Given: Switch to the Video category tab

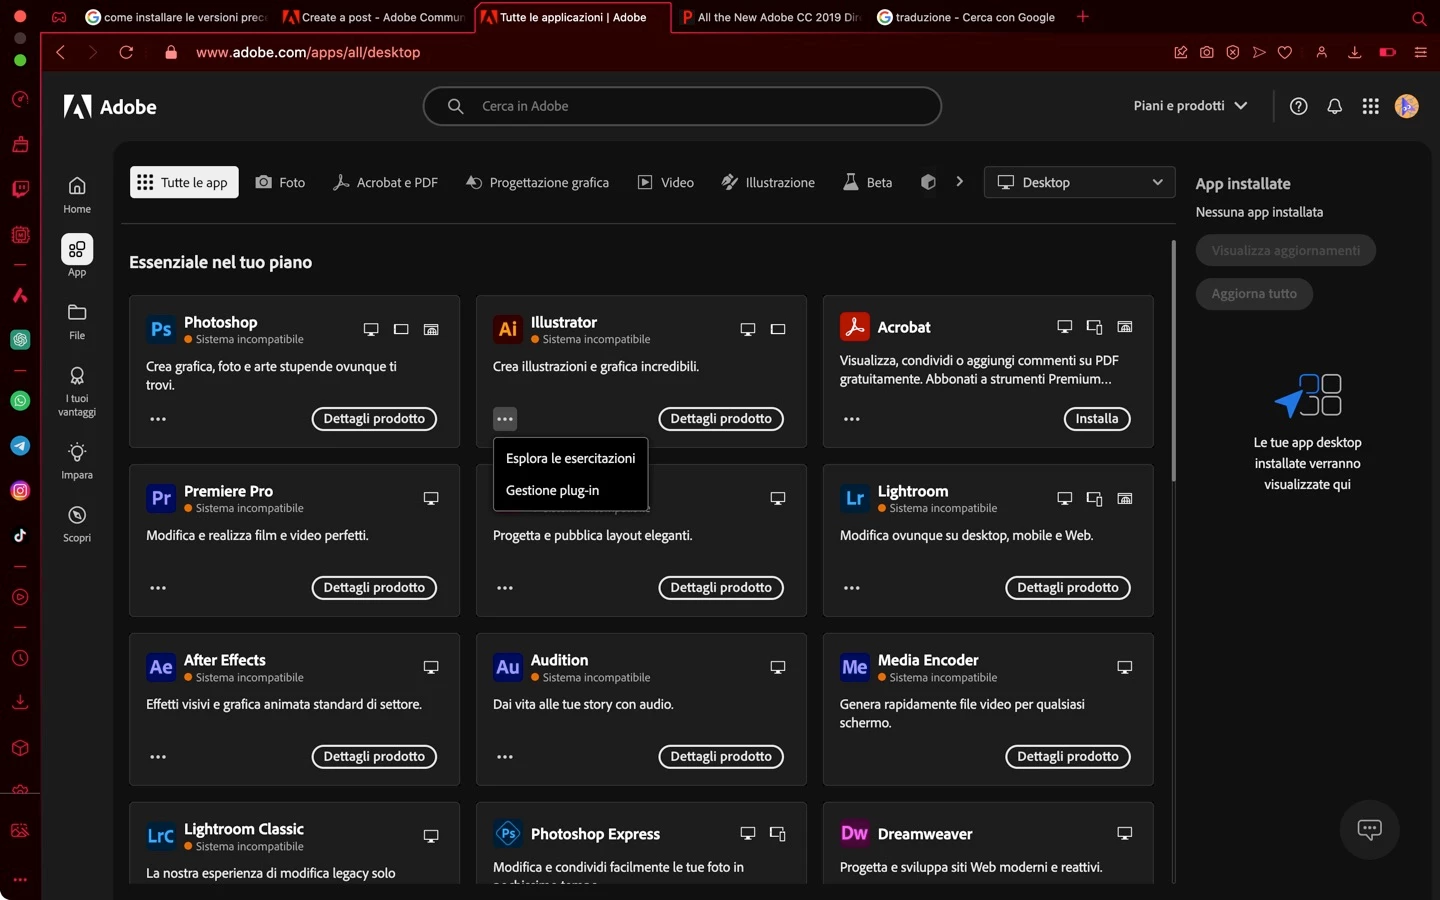Looking at the screenshot, I should 666,182.
